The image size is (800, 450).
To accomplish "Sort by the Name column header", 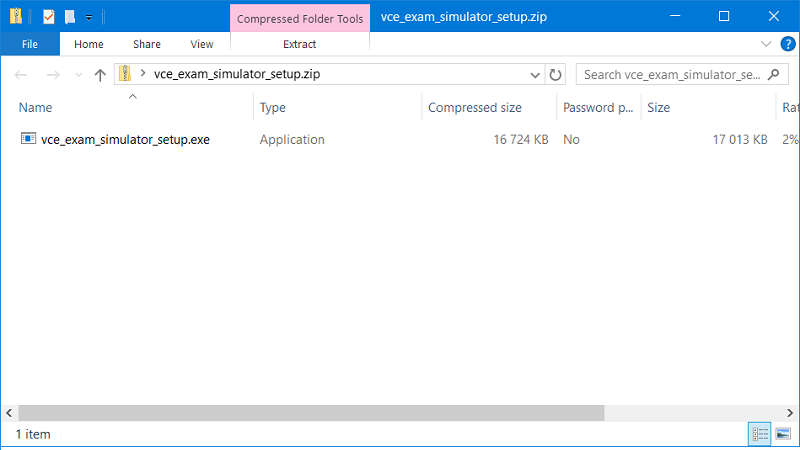I will [35, 108].
